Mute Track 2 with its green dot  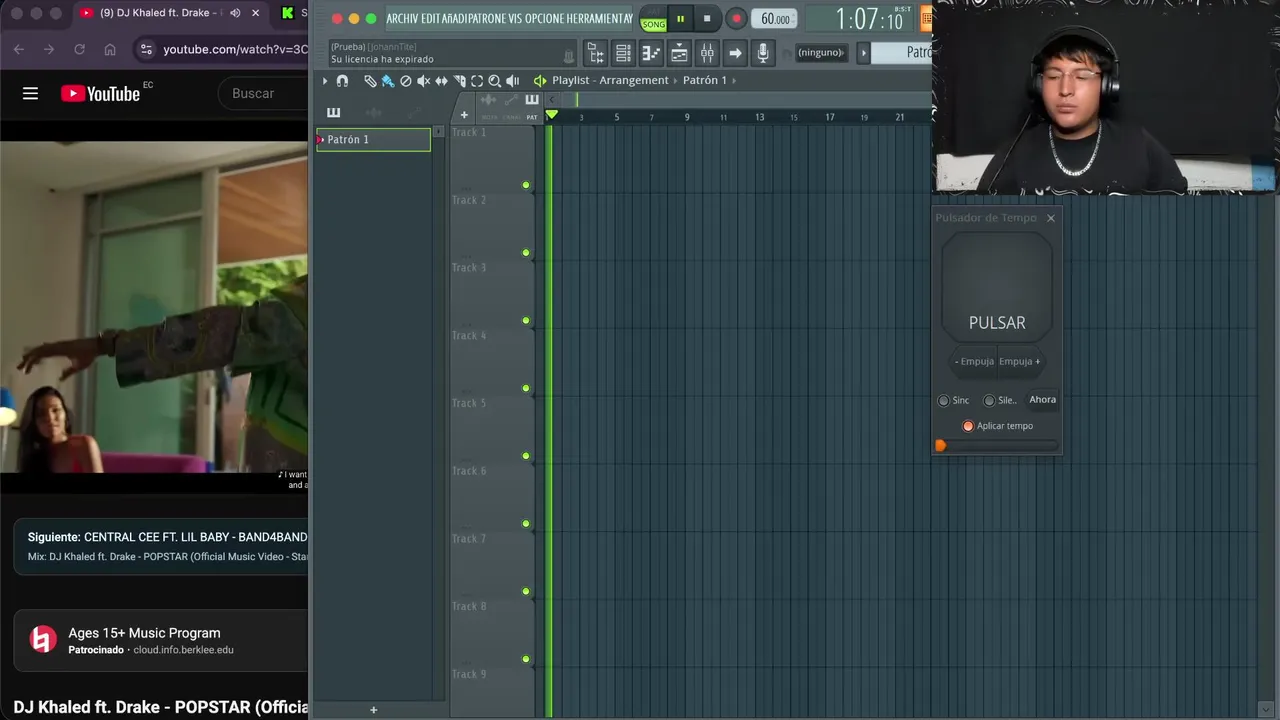526,253
